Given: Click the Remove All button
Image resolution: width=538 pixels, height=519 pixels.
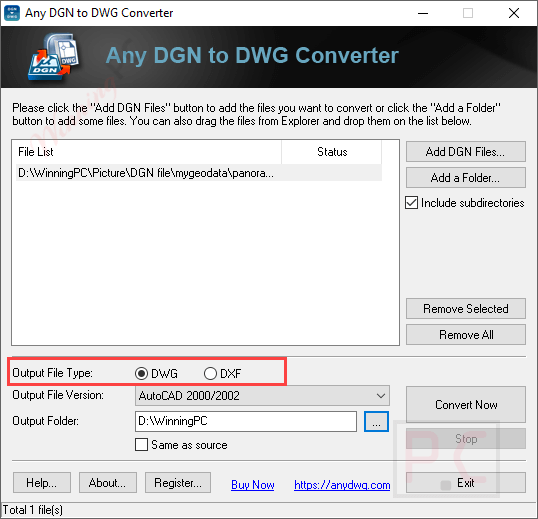Looking at the screenshot, I should [466, 335].
